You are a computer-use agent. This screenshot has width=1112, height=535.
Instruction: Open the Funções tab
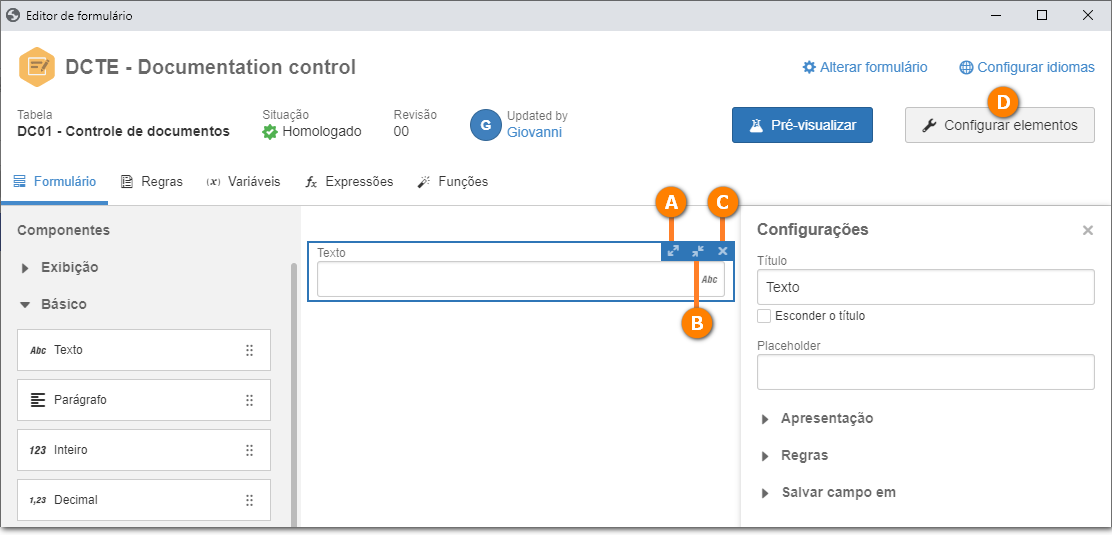pyautogui.click(x=452, y=182)
